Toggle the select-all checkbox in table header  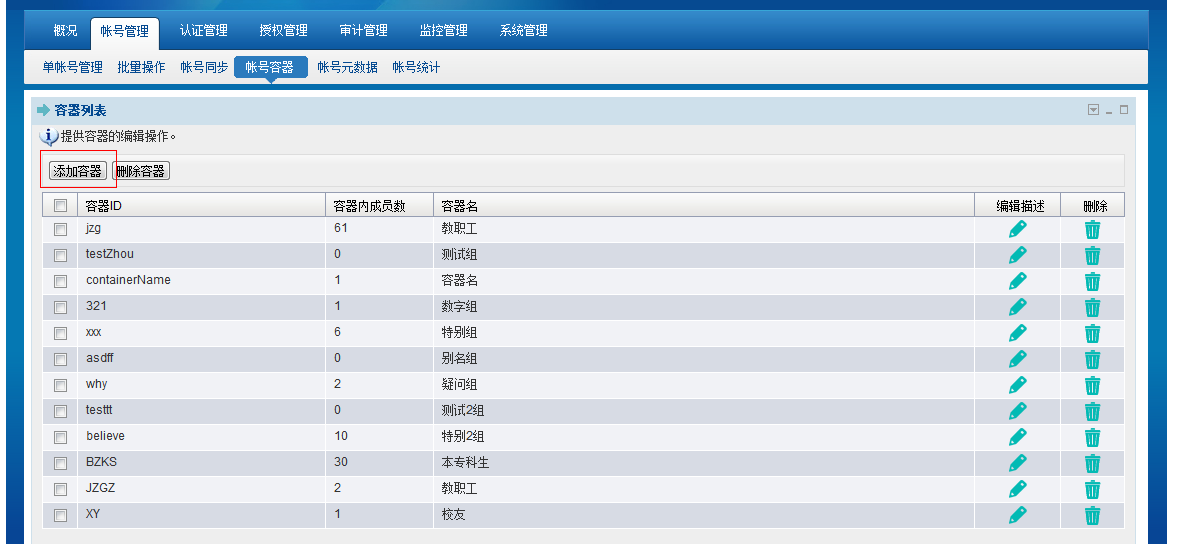coord(60,206)
